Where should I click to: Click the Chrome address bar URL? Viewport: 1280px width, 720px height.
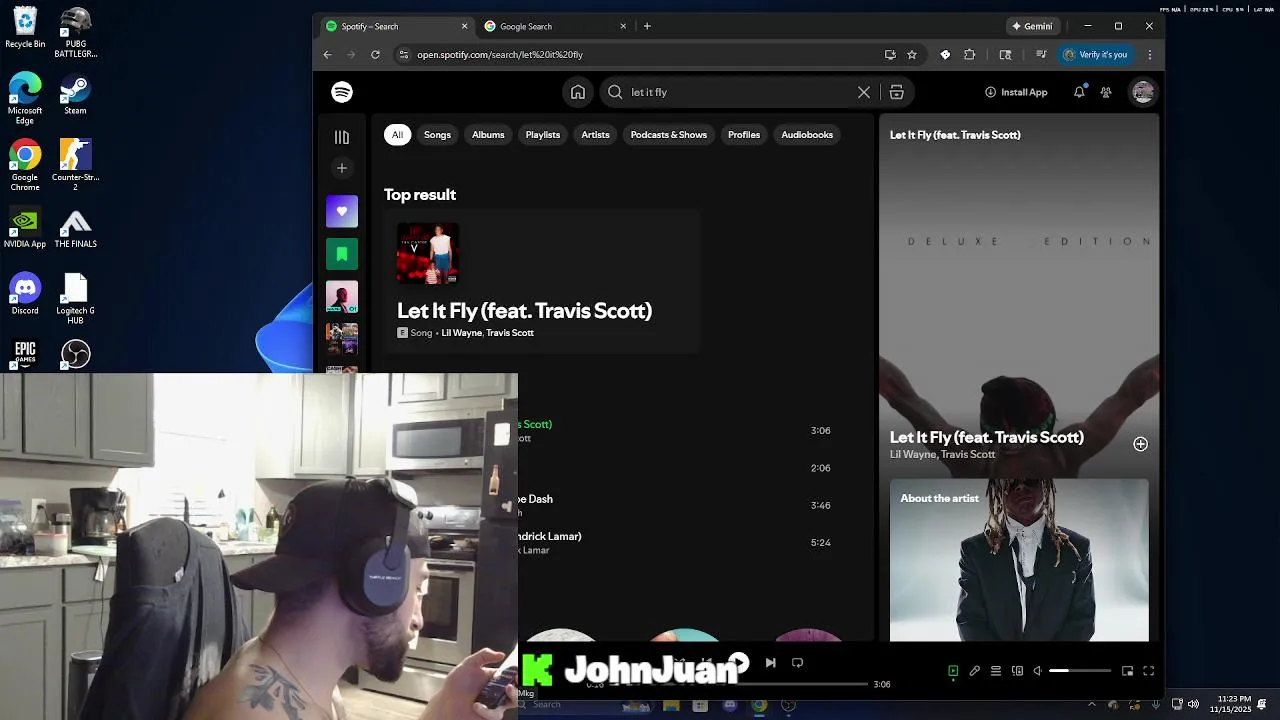click(x=500, y=55)
